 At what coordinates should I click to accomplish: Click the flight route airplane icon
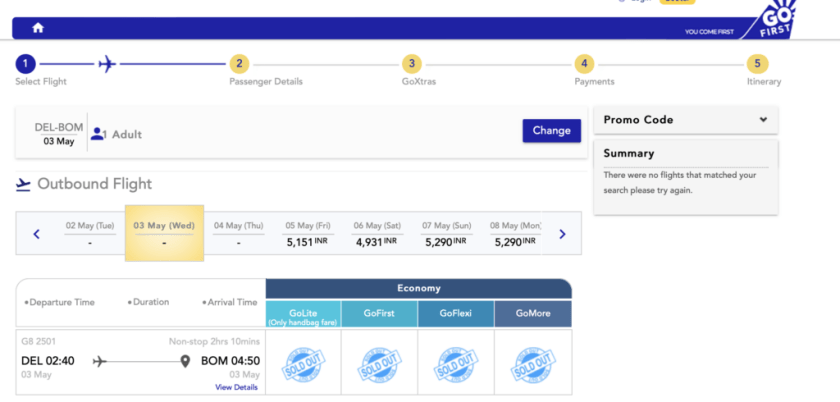(100, 362)
